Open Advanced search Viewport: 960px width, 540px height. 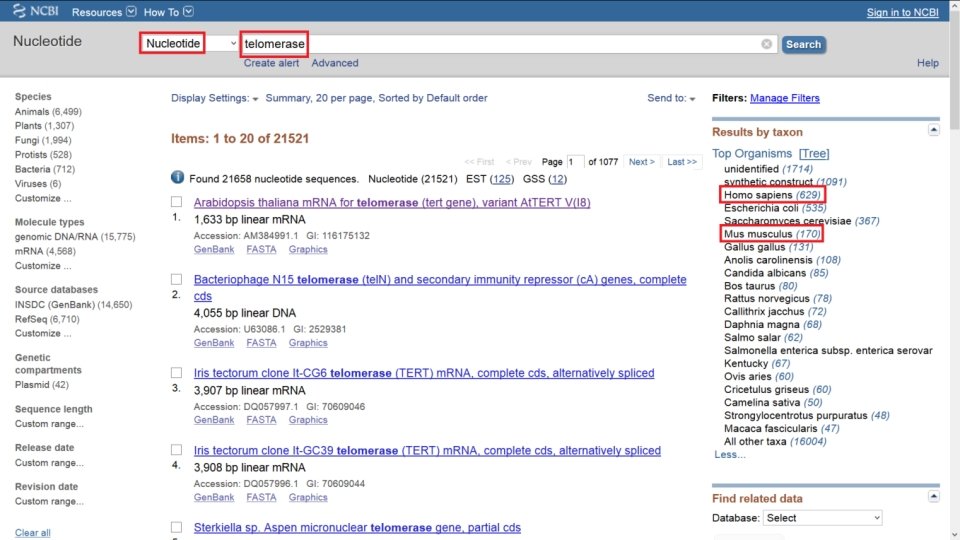(x=335, y=63)
